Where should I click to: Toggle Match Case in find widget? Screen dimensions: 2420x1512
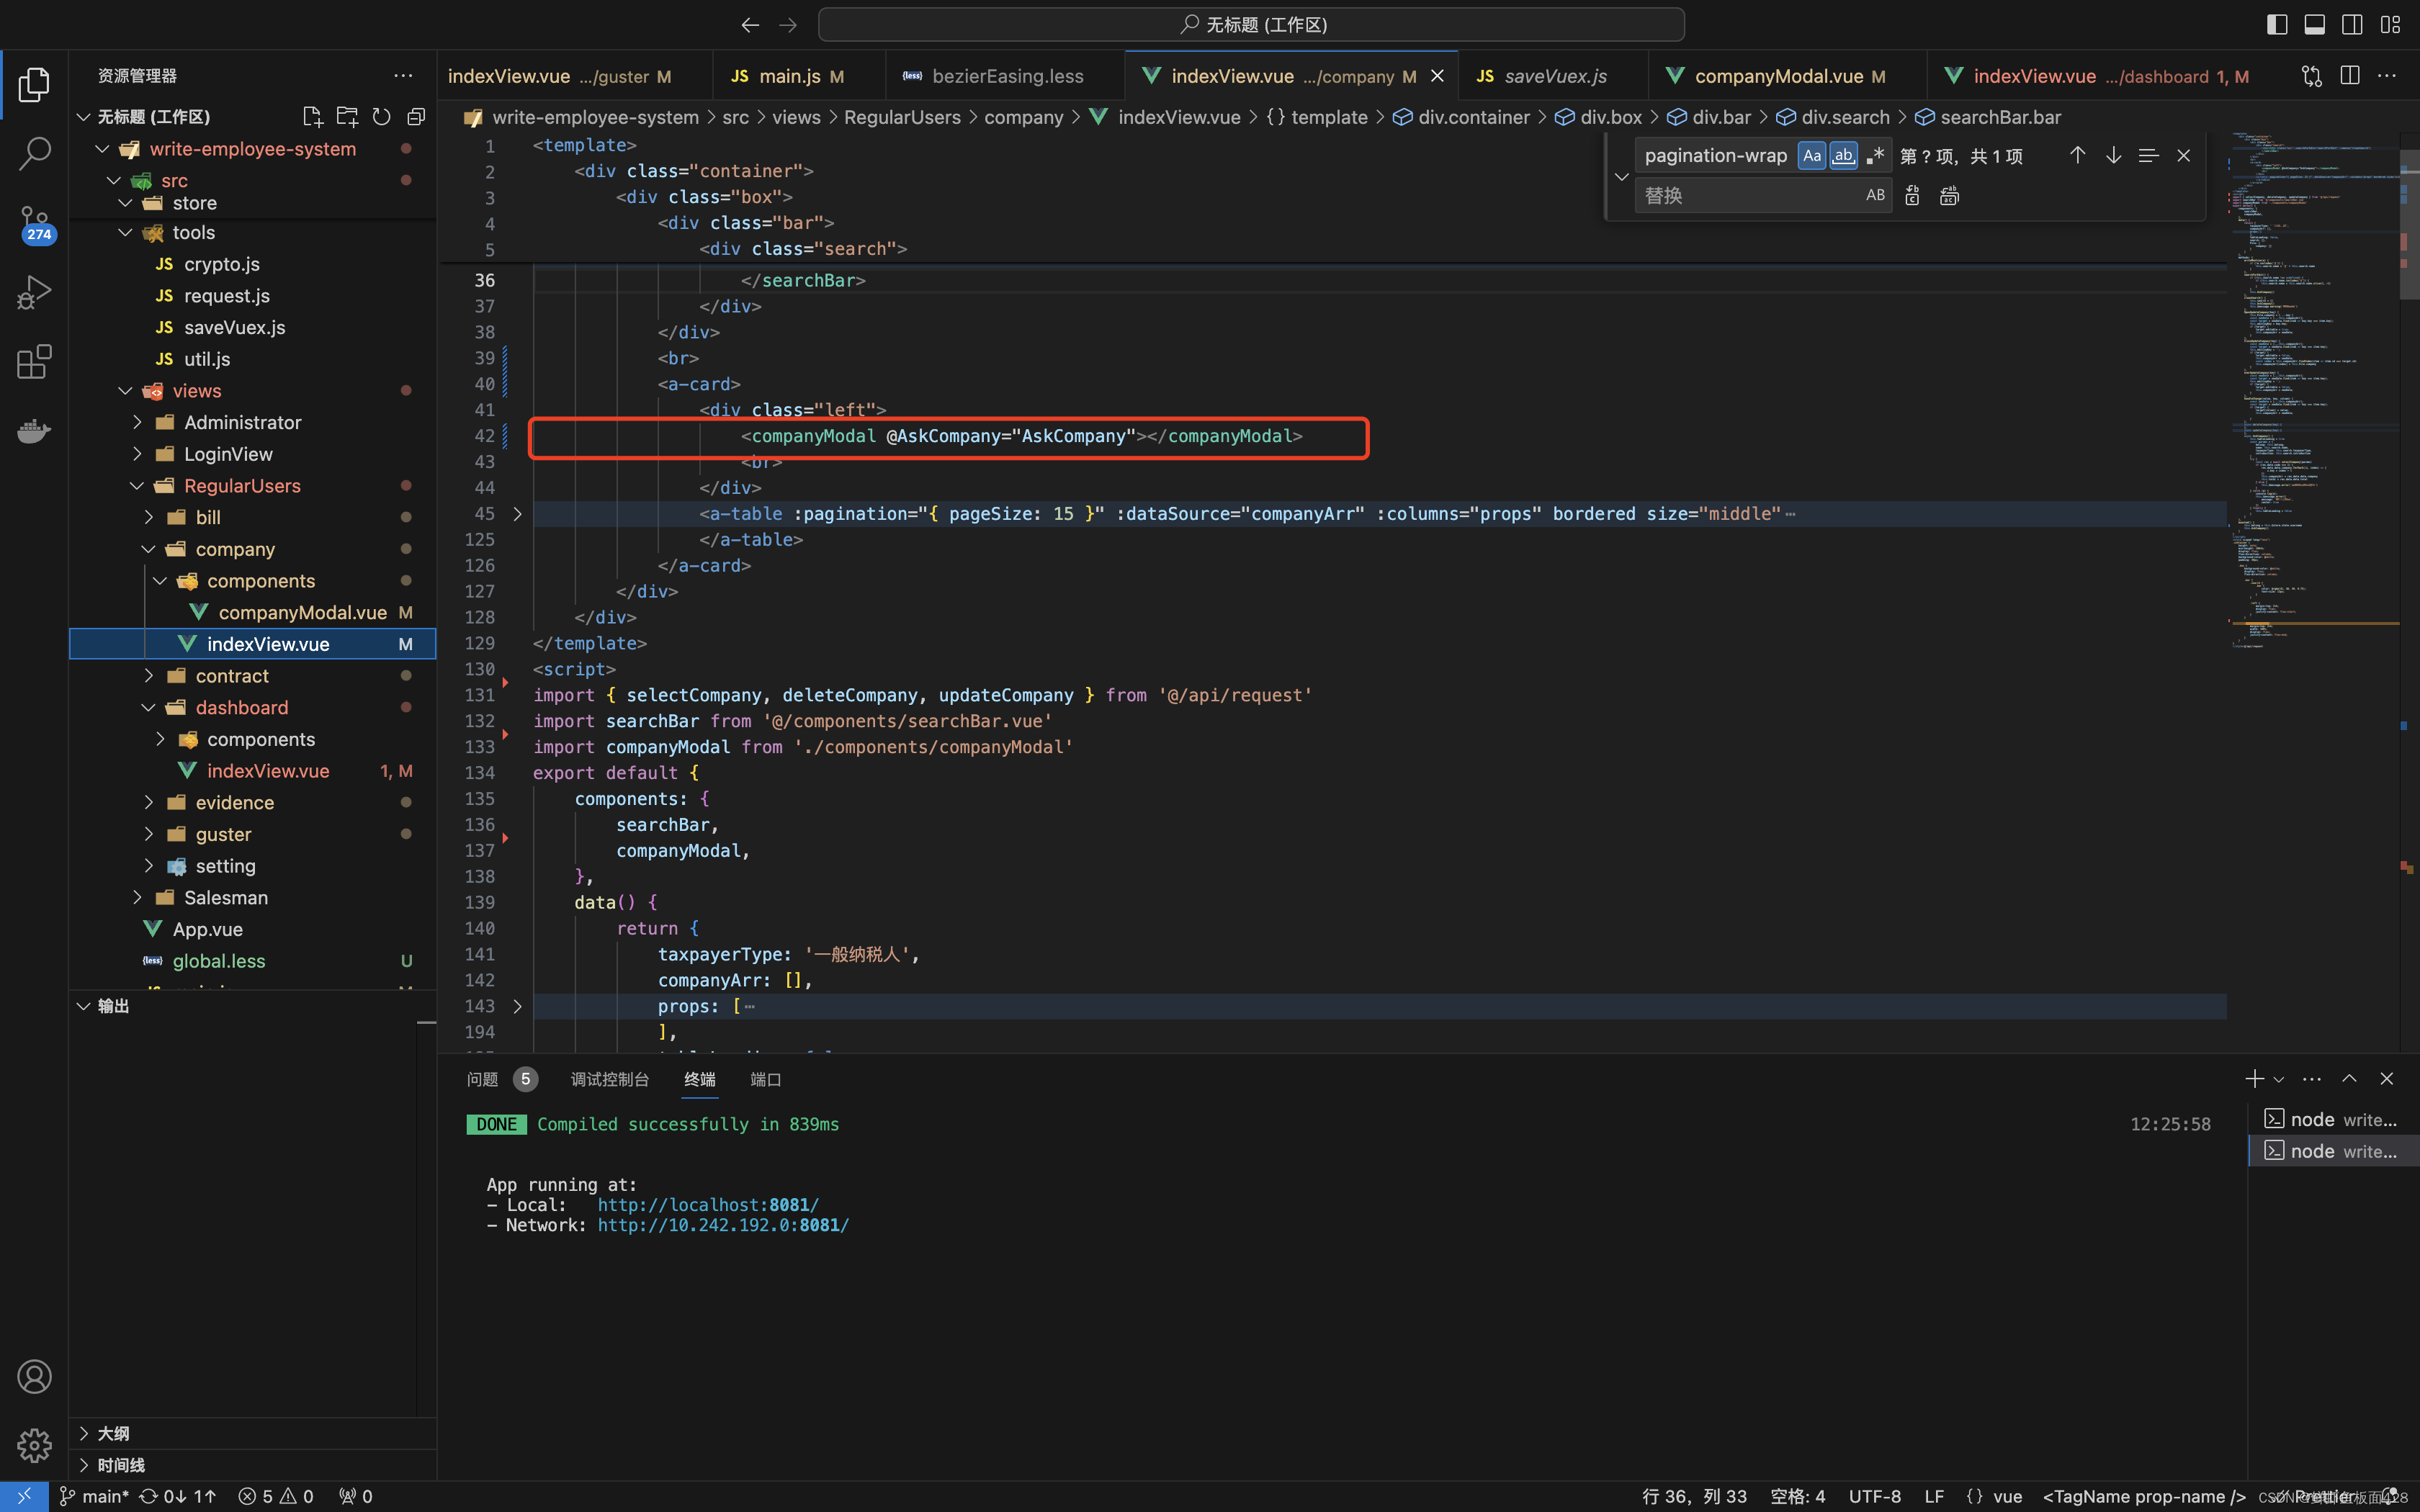click(1812, 155)
